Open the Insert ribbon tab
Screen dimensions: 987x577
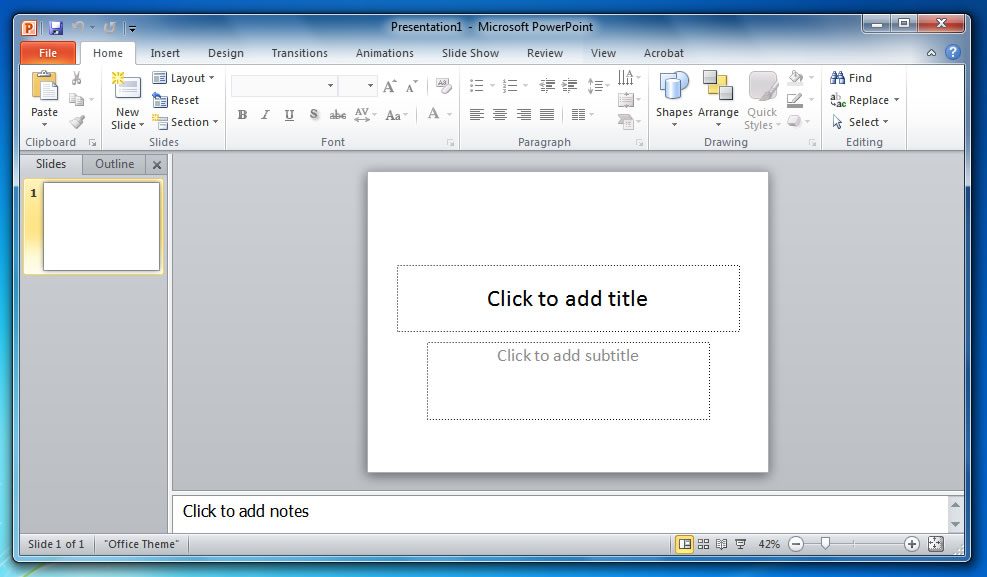[165, 53]
